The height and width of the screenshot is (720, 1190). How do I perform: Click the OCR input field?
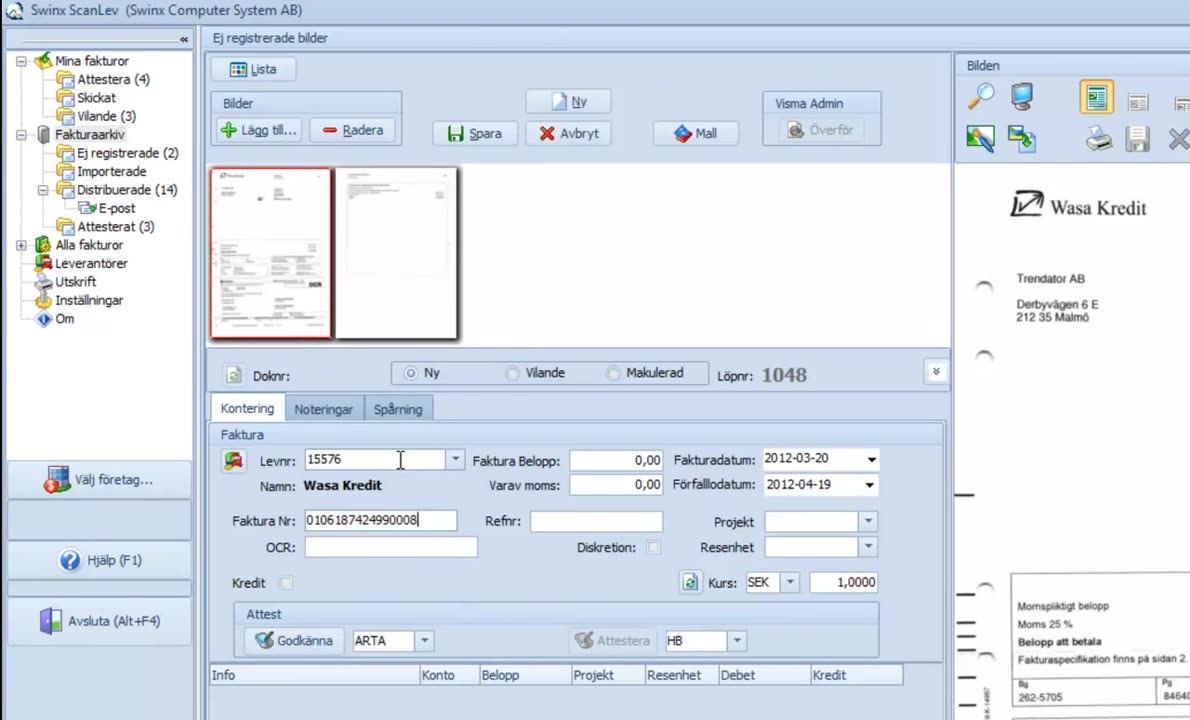tap(391, 547)
